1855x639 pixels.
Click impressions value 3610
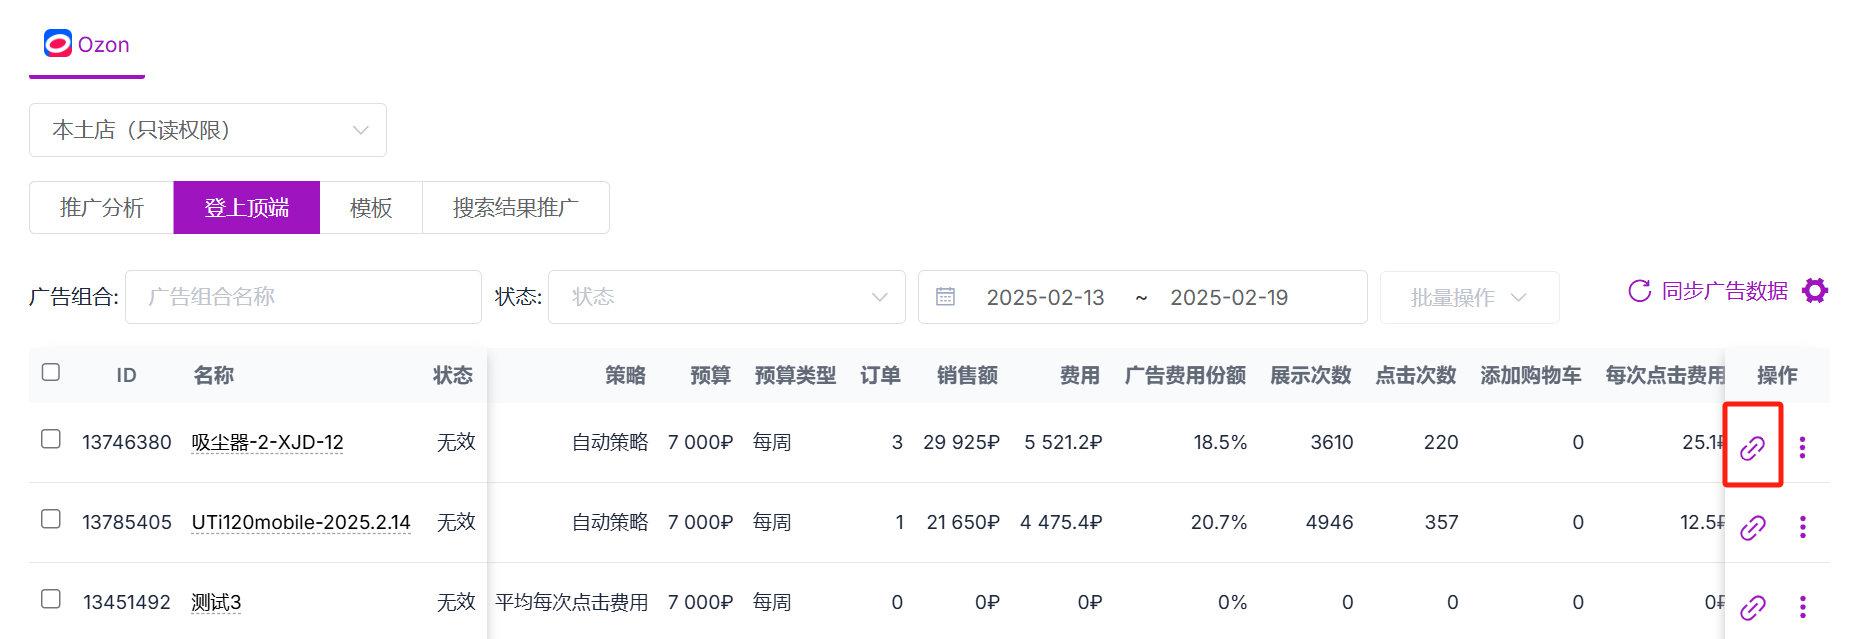point(1332,442)
